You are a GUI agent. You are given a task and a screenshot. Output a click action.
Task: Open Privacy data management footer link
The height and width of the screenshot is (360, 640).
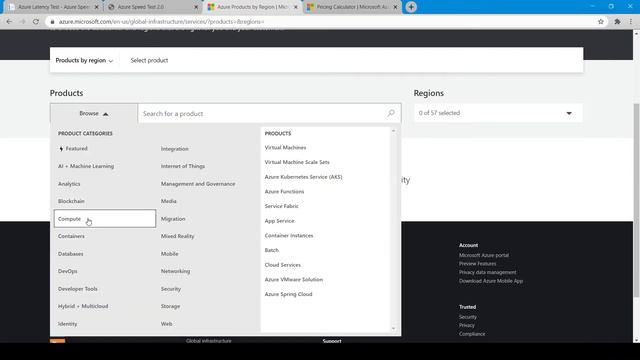(487, 272)
